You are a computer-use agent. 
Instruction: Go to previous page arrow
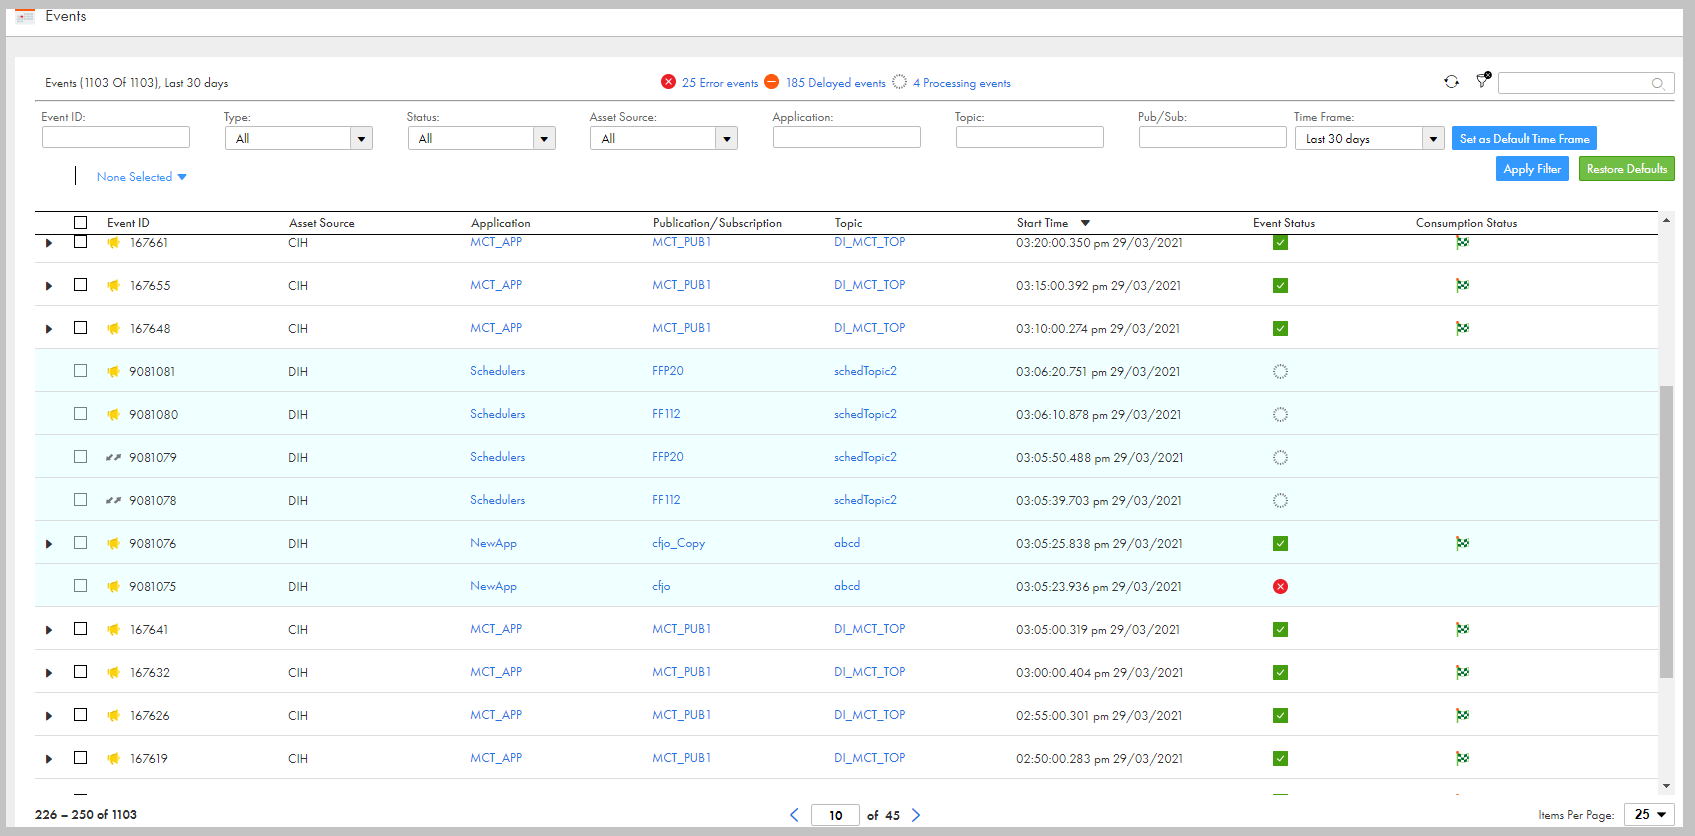[x=794, y=815]
